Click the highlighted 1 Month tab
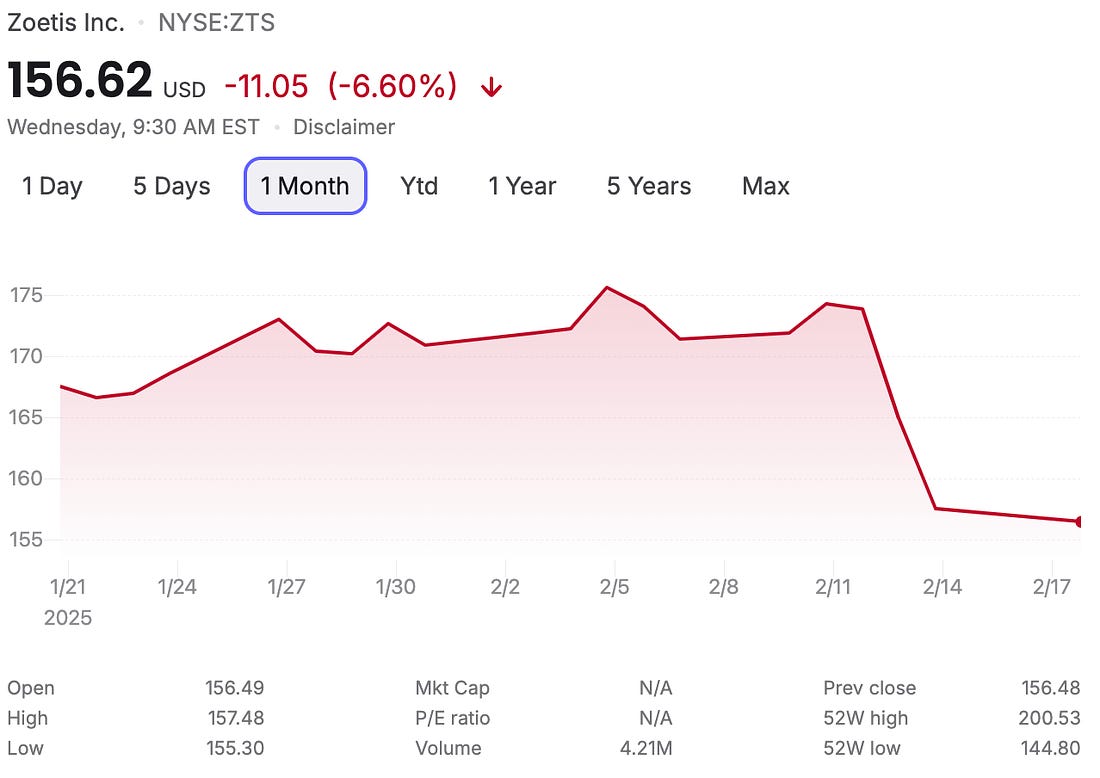 pos(305,186)
